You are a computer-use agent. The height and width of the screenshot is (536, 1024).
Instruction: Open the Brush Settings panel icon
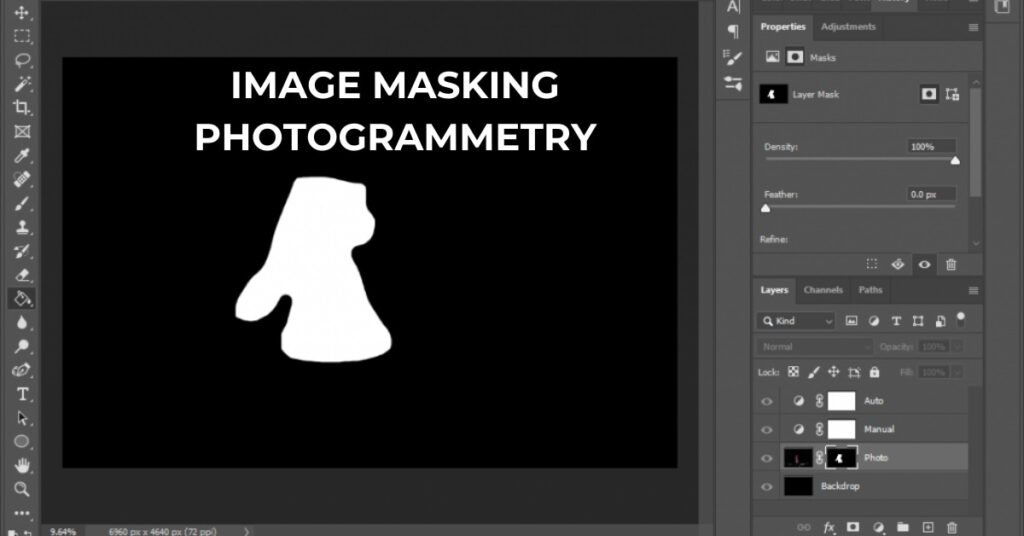click(733, 57)
